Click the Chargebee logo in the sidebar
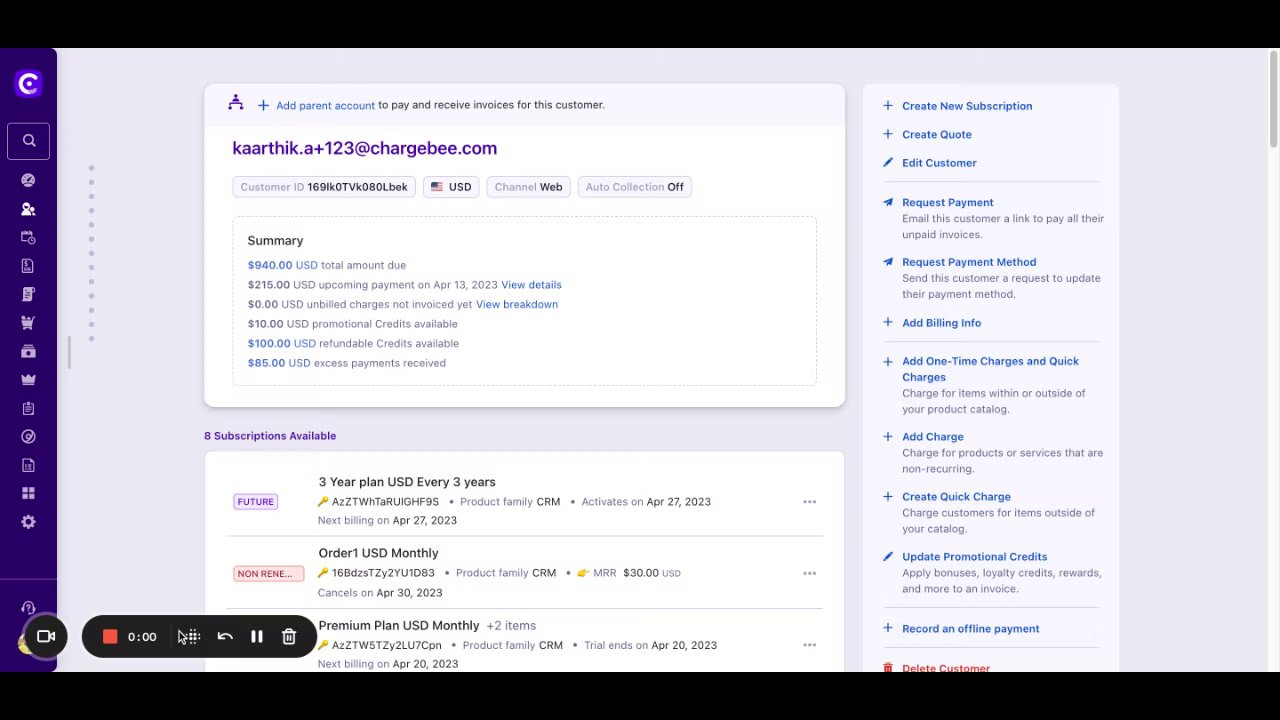1280x720 pixels. [x=28, y=84]
